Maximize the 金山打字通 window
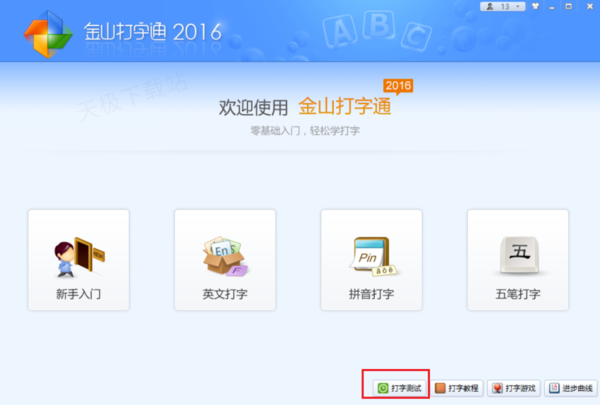The image size is (600, 405). pyautogui.click(x=569, y=7)
